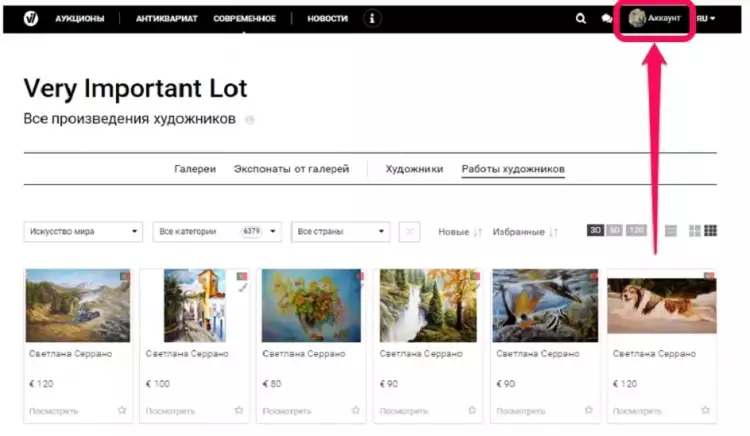
Task: Click Посмотреть on €100 street card
Action: tap(170, 411)
